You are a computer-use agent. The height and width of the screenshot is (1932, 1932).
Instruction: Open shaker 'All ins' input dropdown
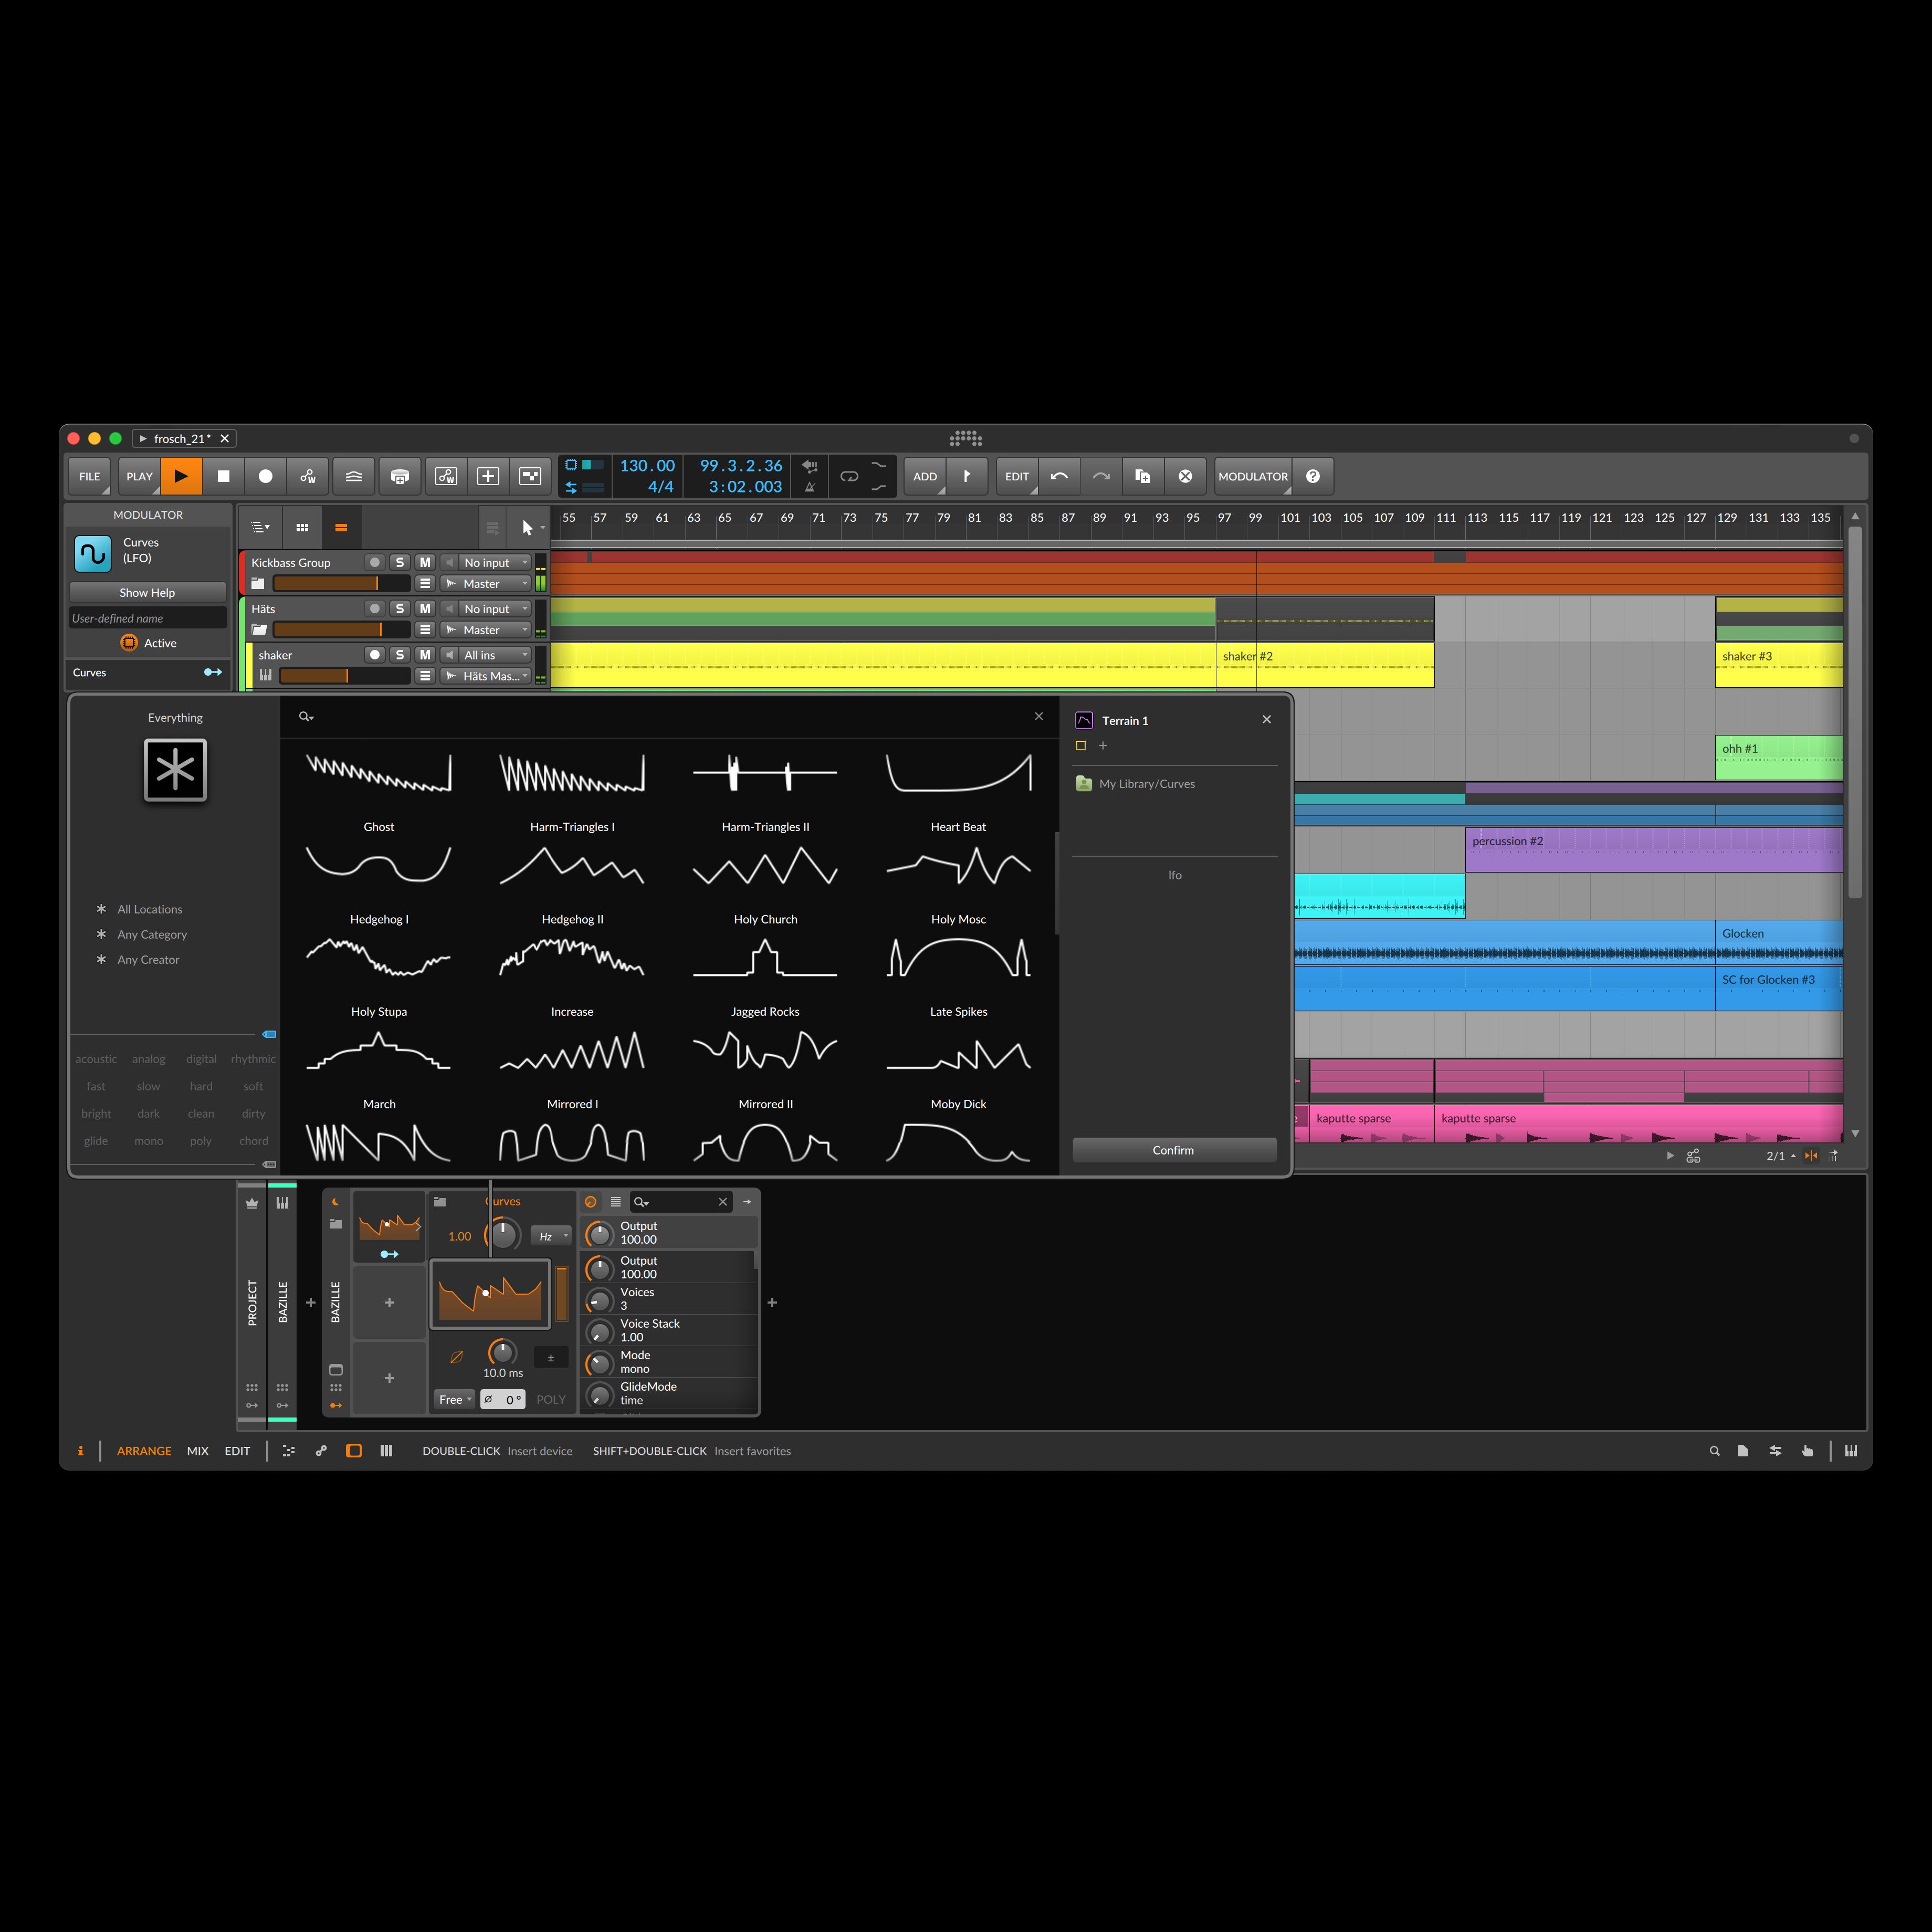495,654
